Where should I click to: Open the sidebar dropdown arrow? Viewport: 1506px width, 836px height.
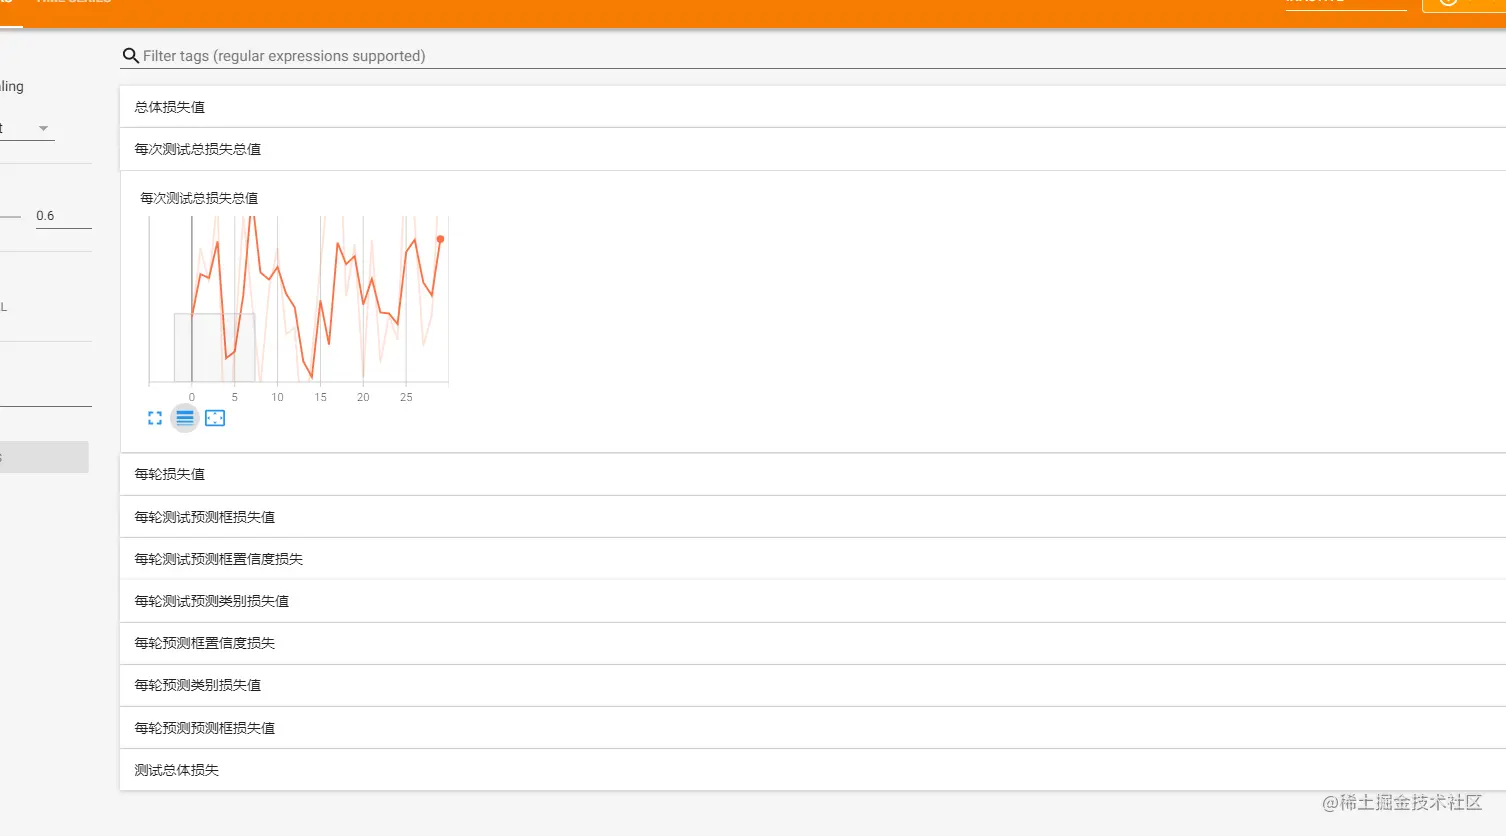(x=43, y=128)
